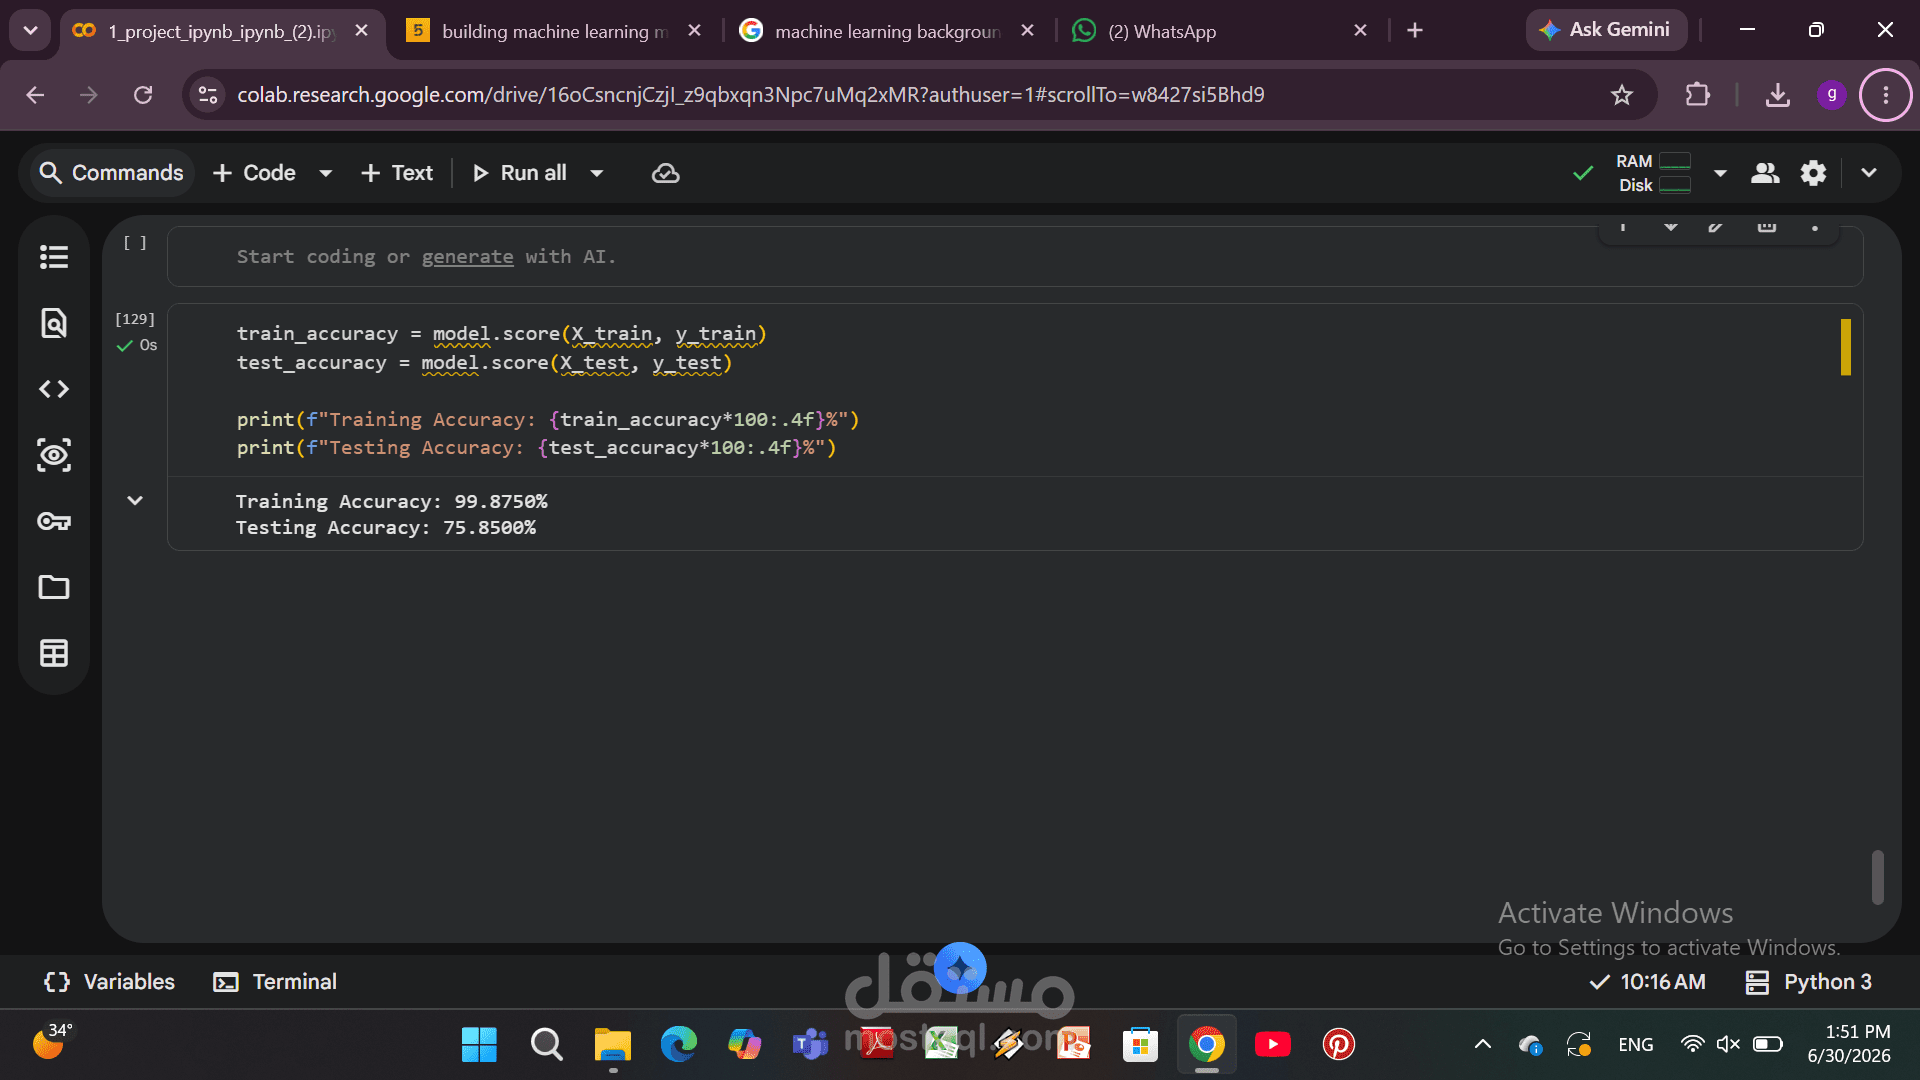
Task: Expand the Run all options dropdown
Action: point(597,173)
